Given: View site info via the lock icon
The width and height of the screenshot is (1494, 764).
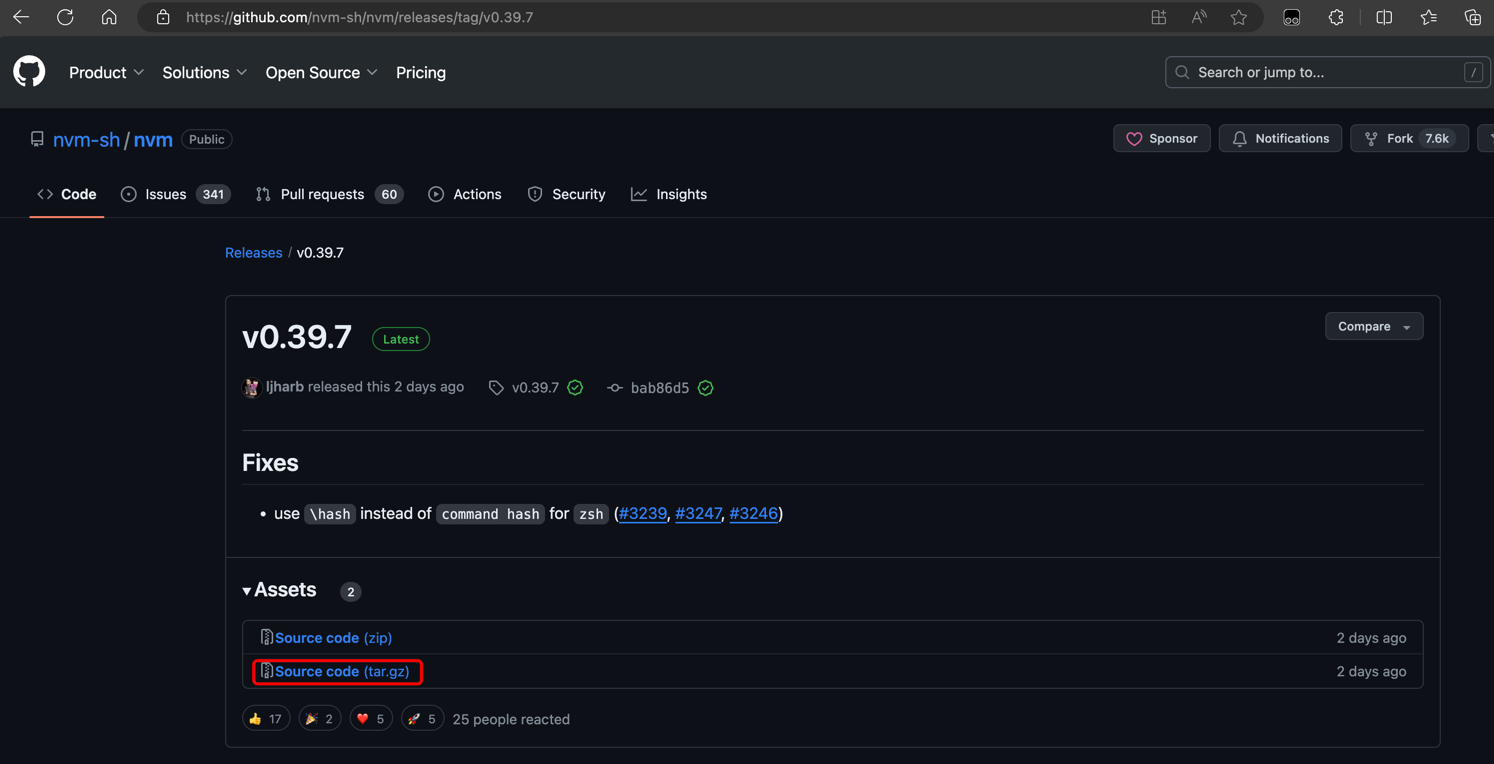Looking at the screenshot, I should click(163, 17).
